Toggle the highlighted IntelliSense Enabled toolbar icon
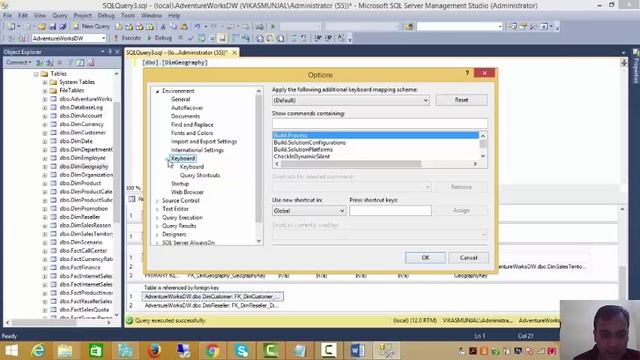Screen dimensions: 640x360 [x=222, y=38]
